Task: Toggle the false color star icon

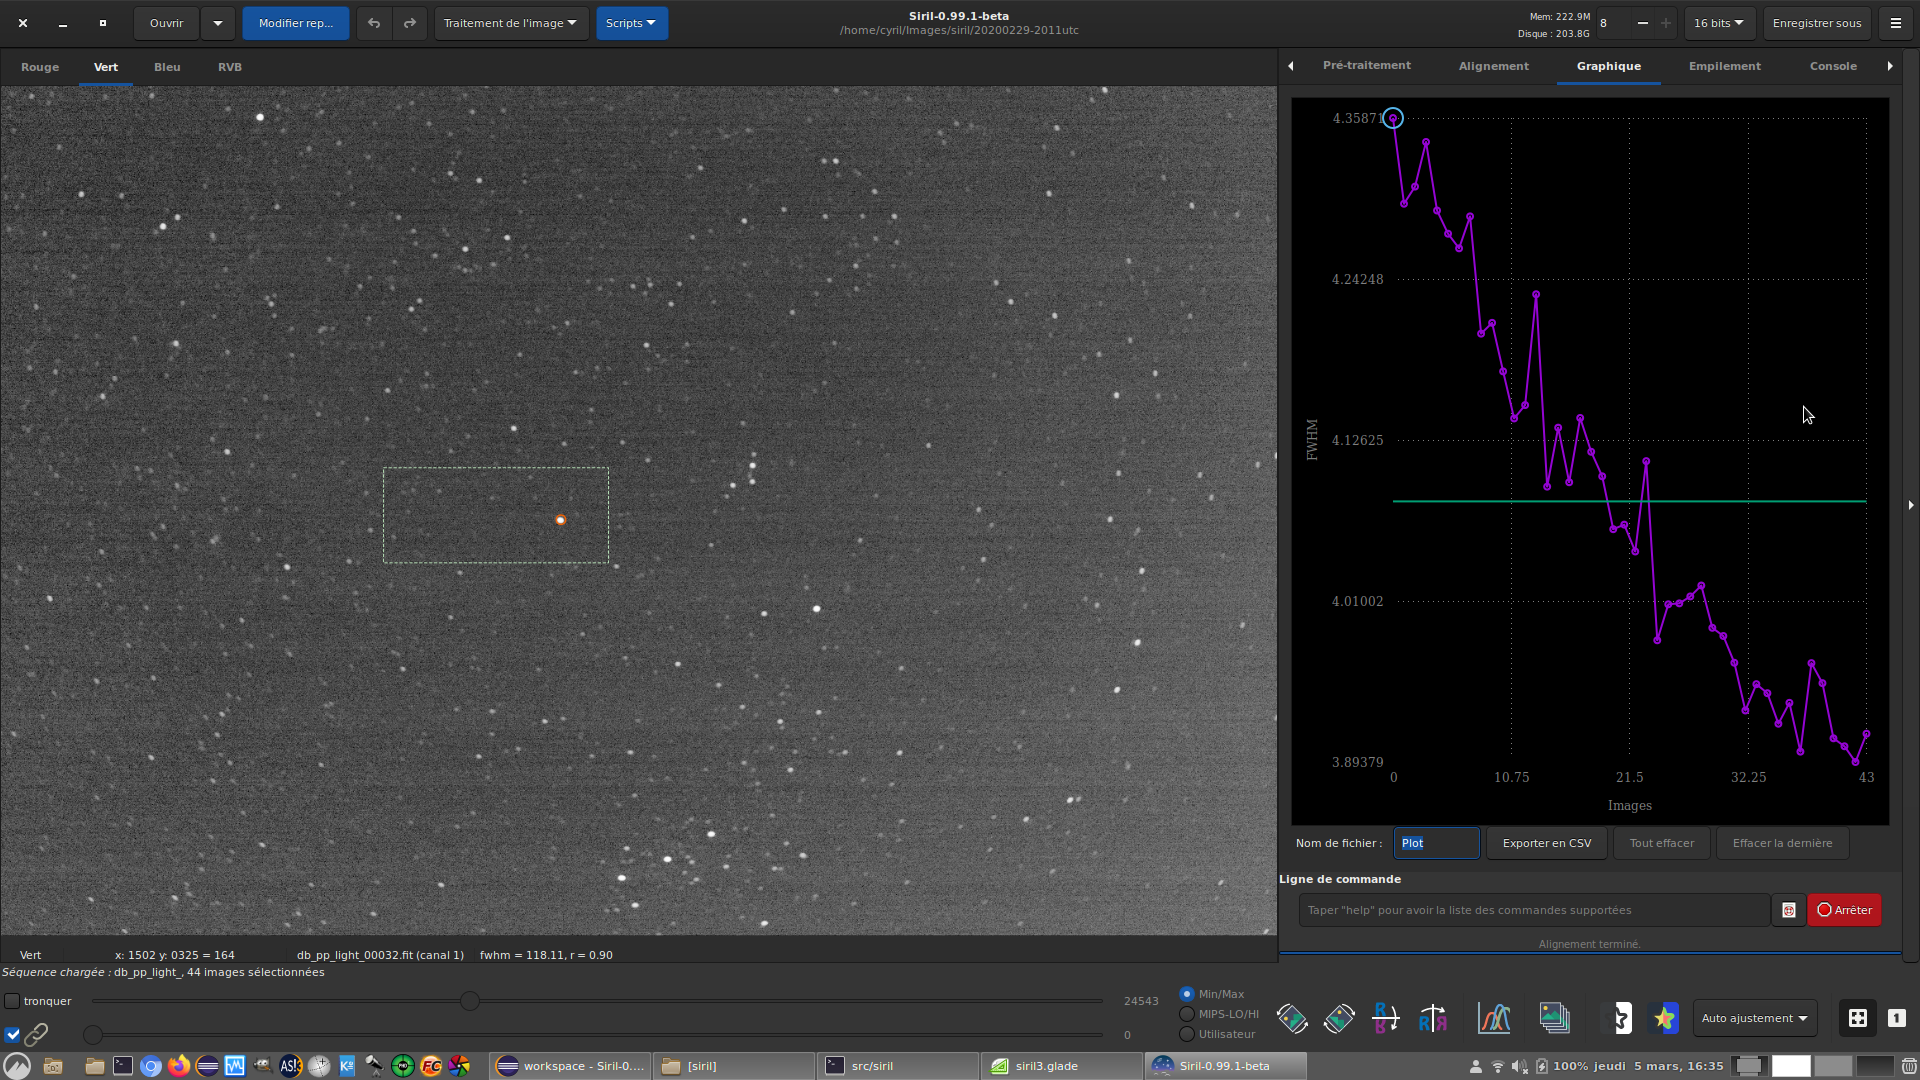Action: coord(1664,1018)
